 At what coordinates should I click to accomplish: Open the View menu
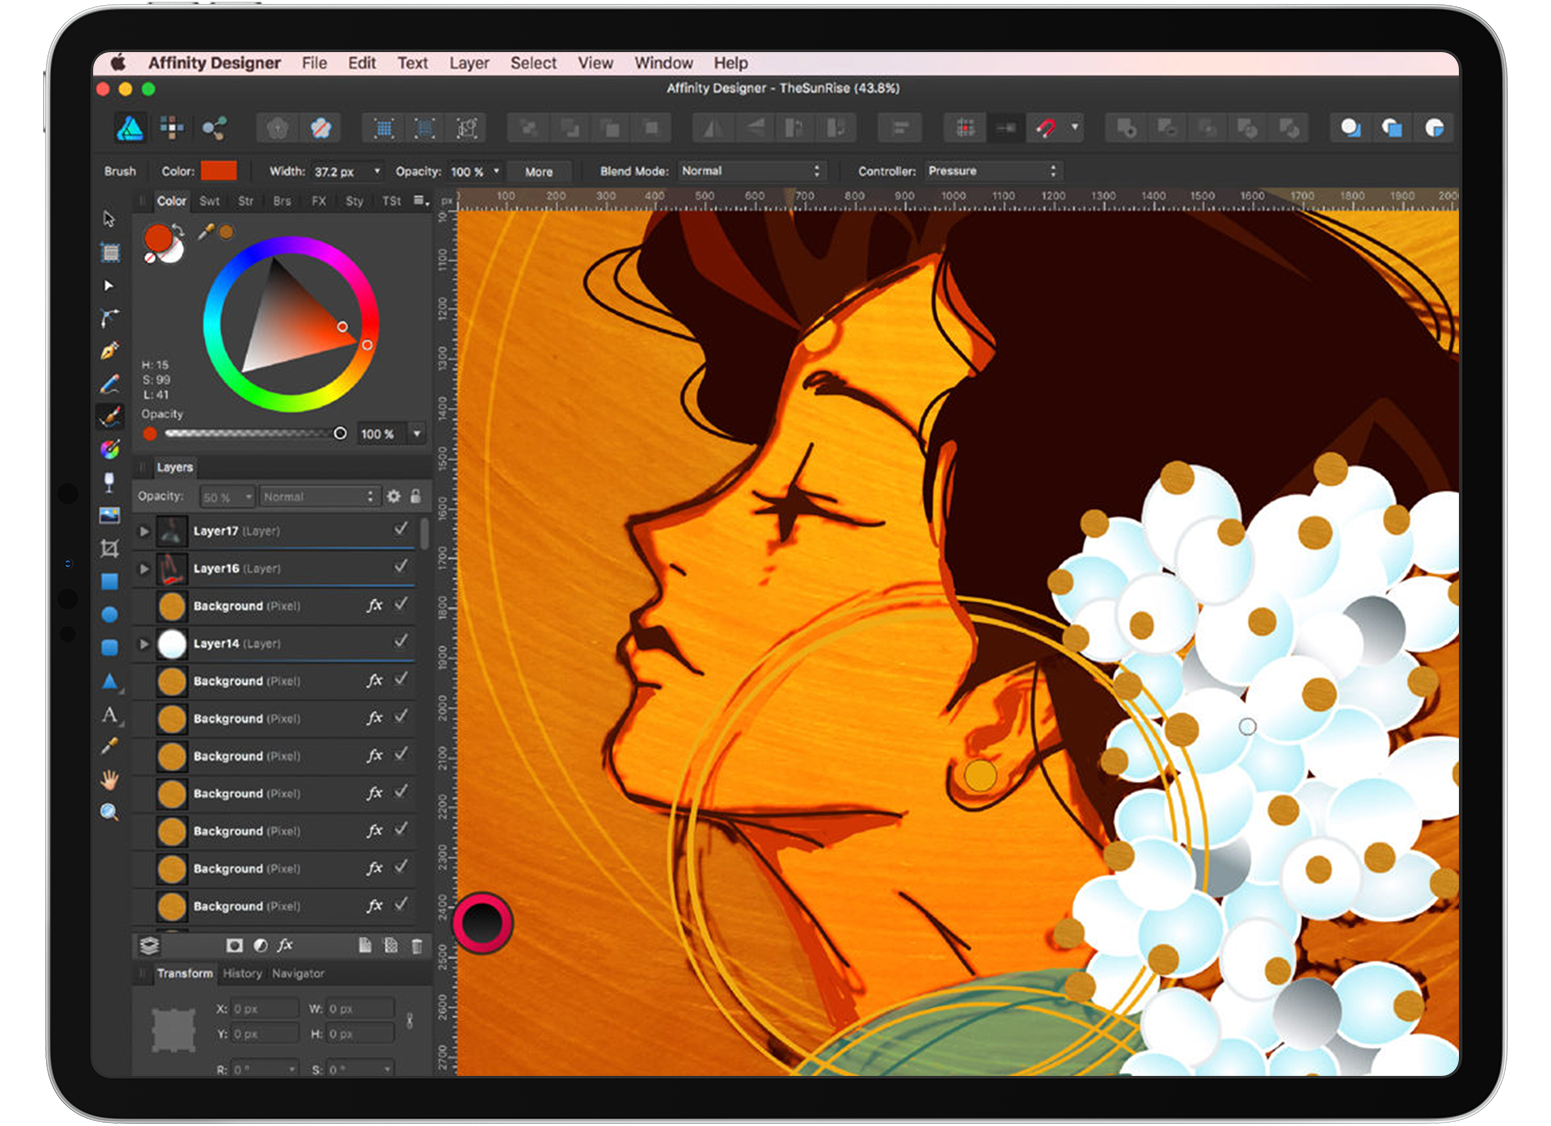pyautogui.click(x=595, y=63)
